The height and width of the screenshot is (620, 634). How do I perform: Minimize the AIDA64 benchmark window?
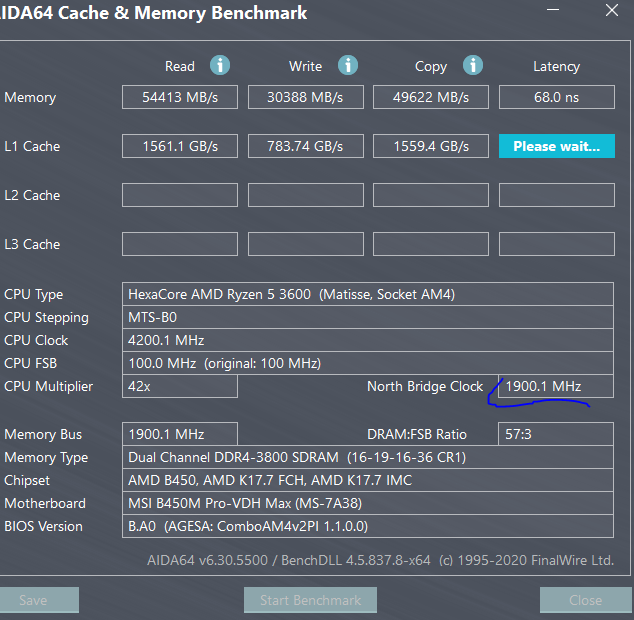[x=553, y=10]
